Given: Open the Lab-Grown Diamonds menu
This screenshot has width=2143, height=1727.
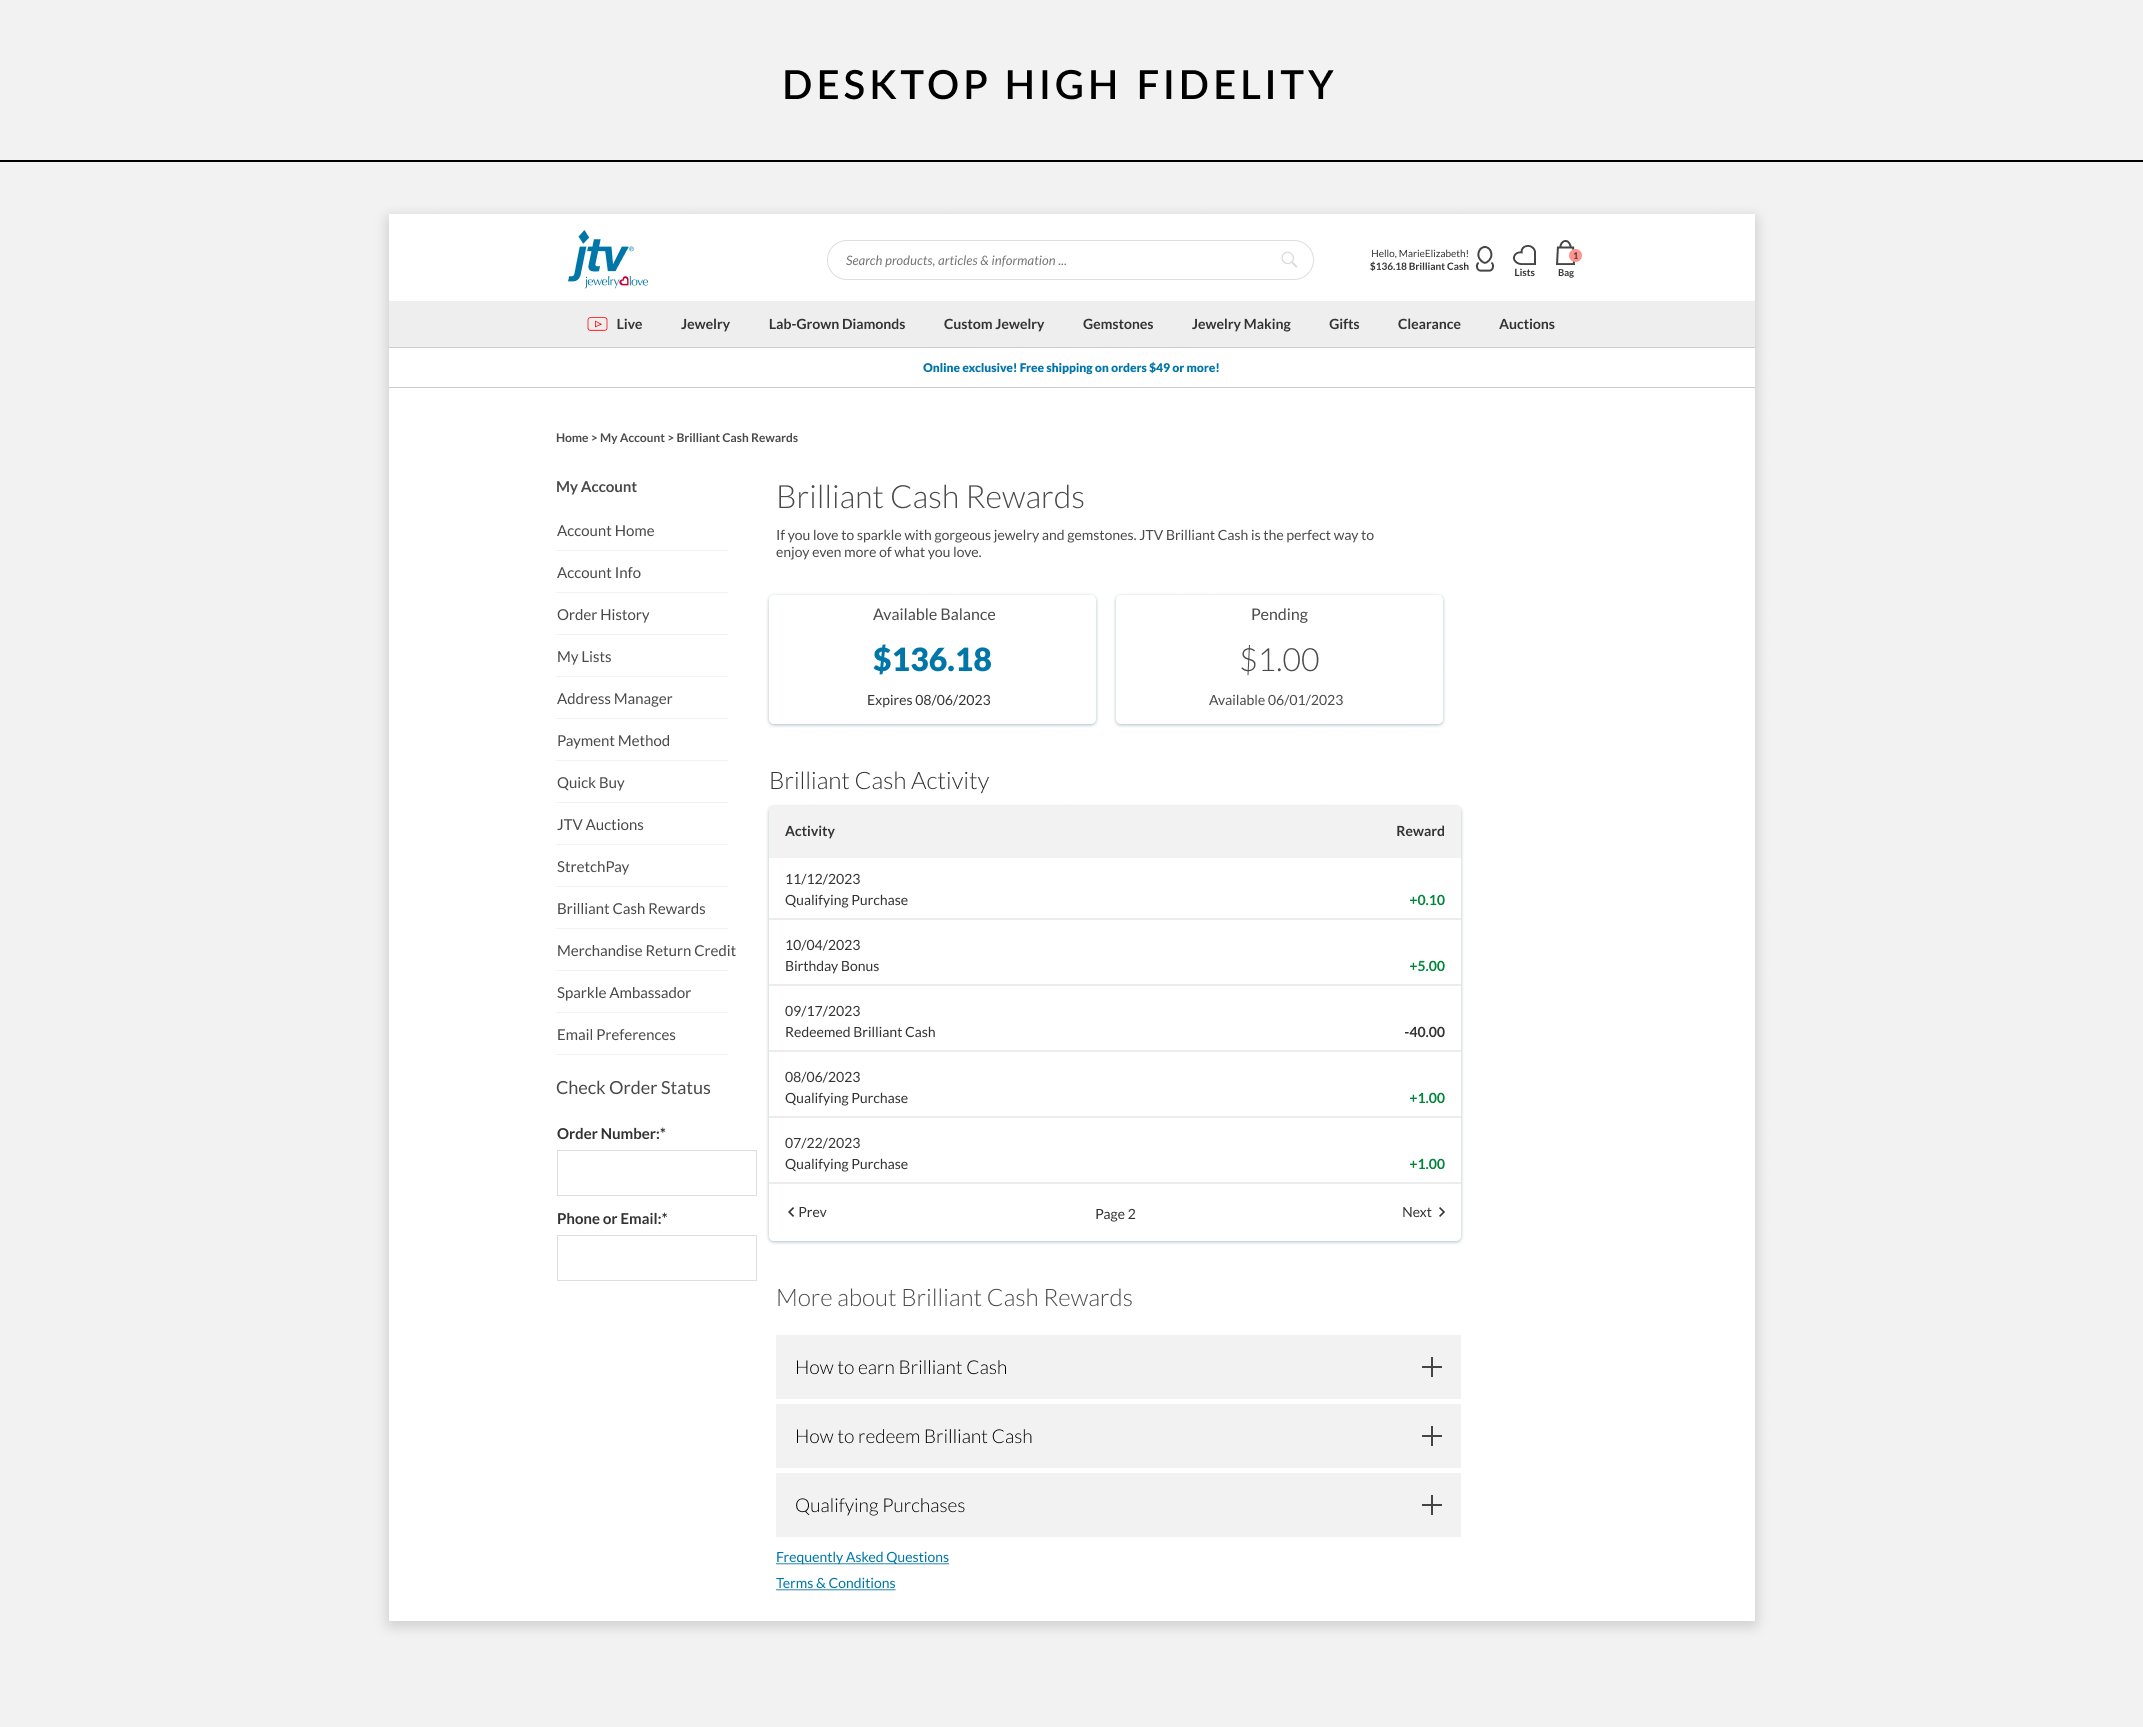Looking at the screenshot, I should (x=836, y=324).
